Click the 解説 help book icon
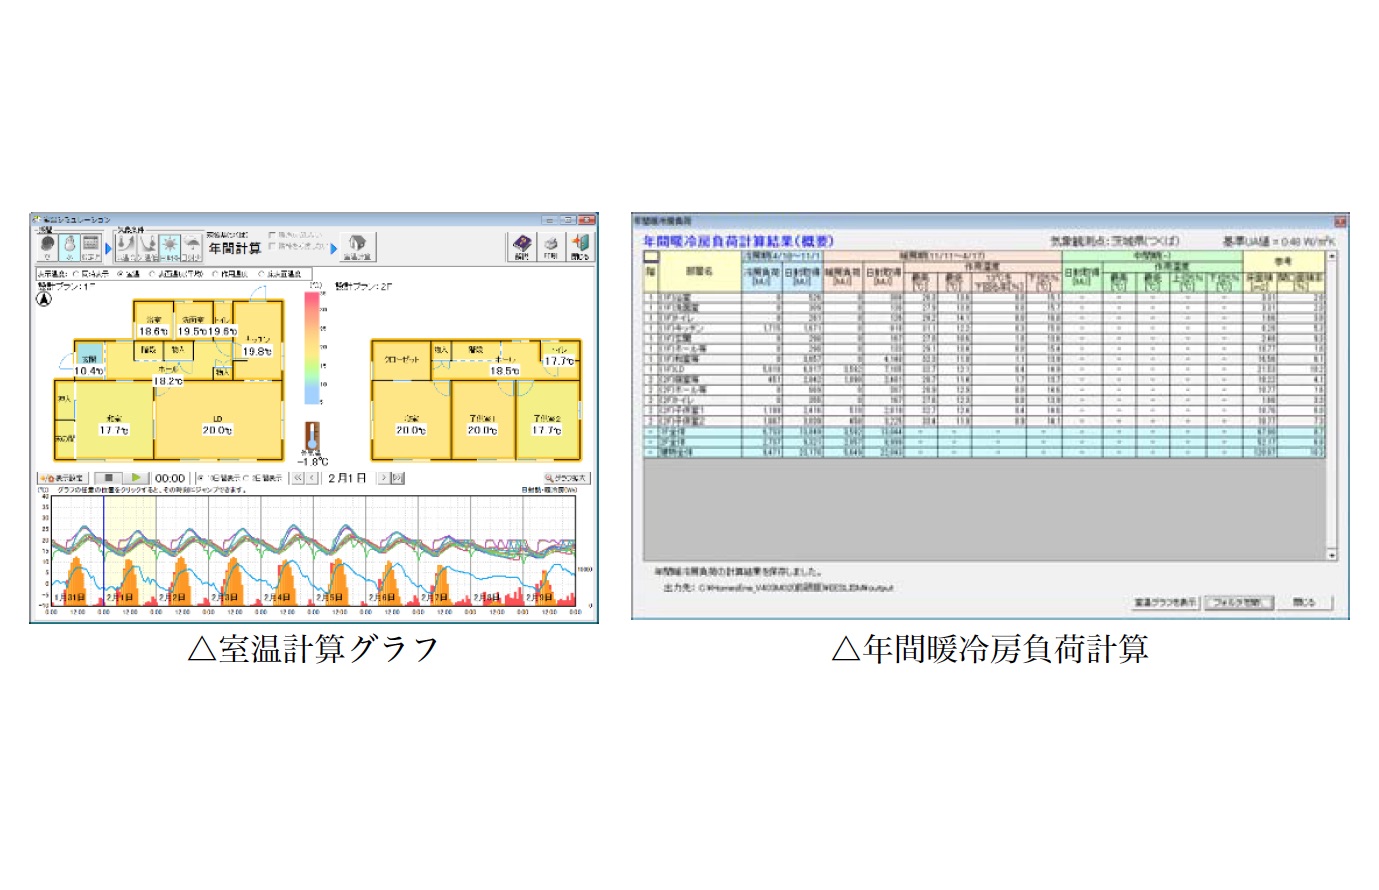 click(x=522, y=245)
